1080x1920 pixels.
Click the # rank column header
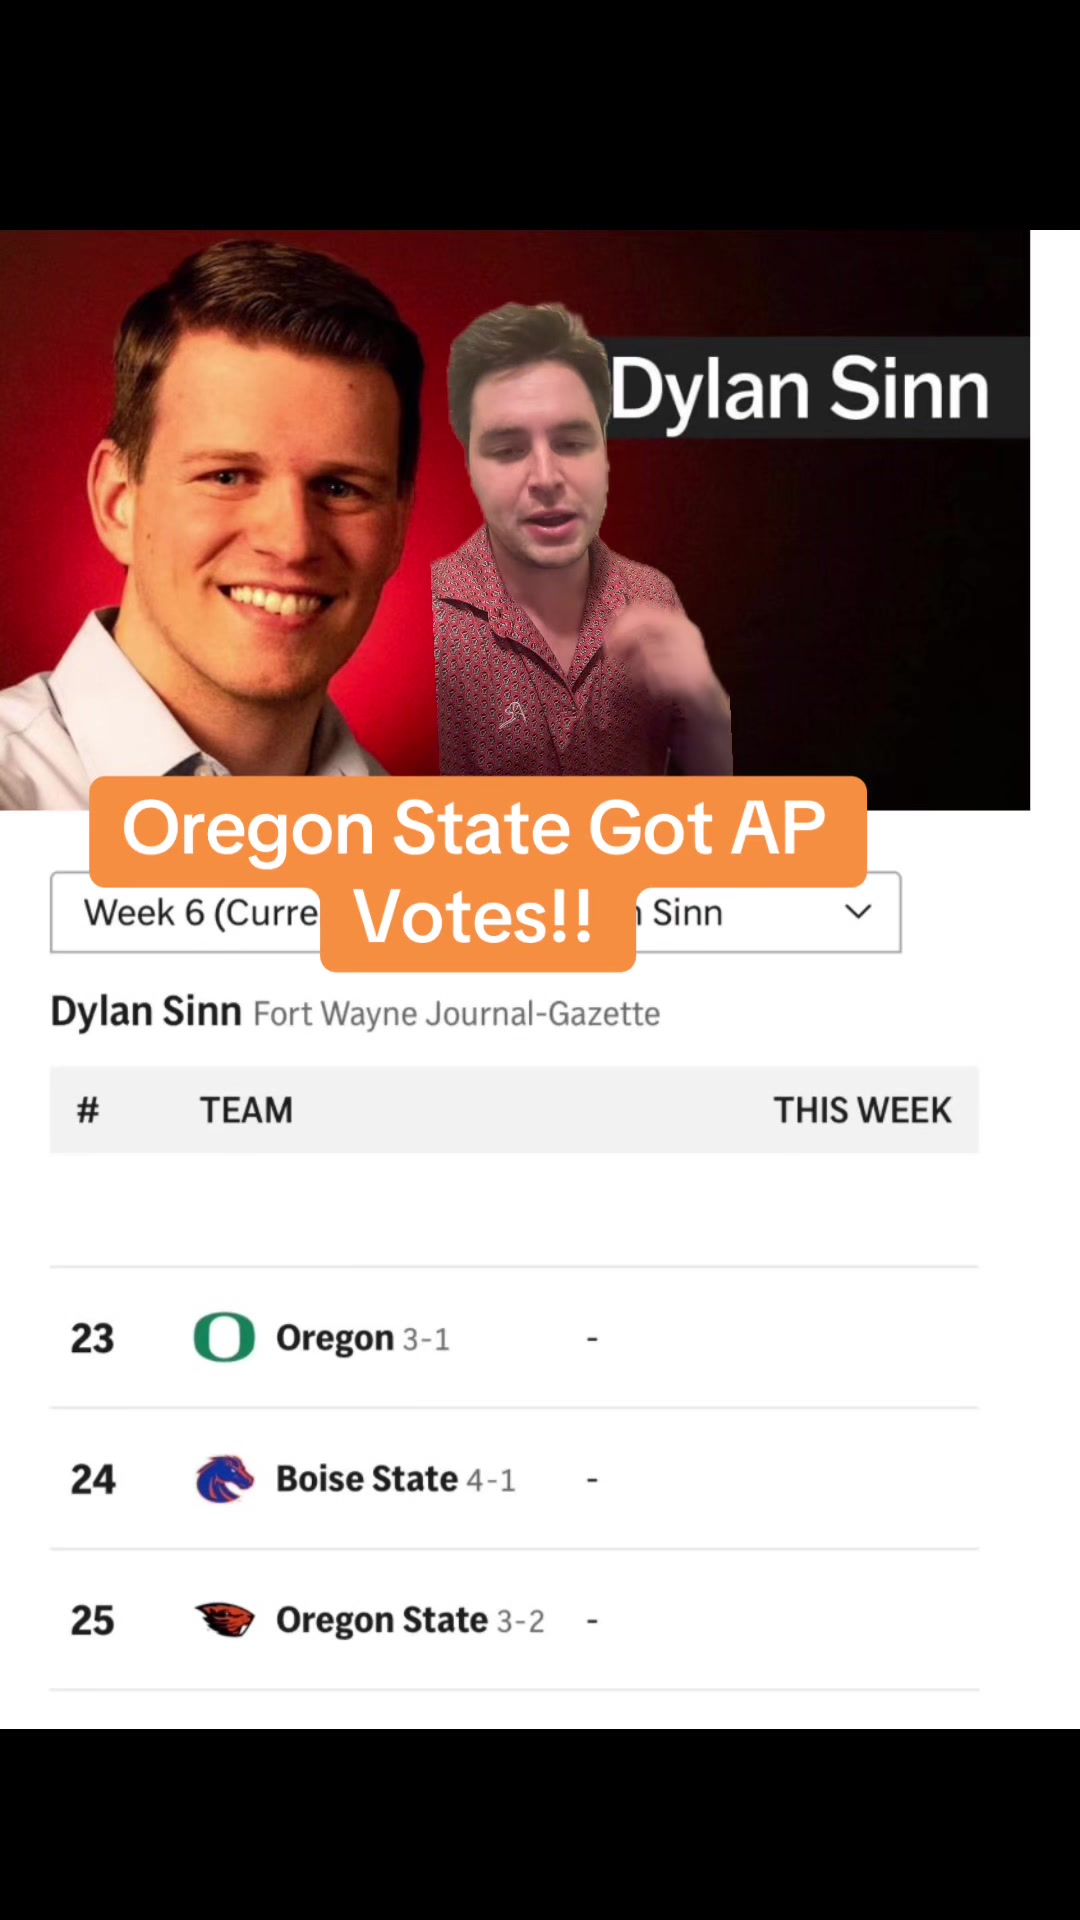(88, 1110)
